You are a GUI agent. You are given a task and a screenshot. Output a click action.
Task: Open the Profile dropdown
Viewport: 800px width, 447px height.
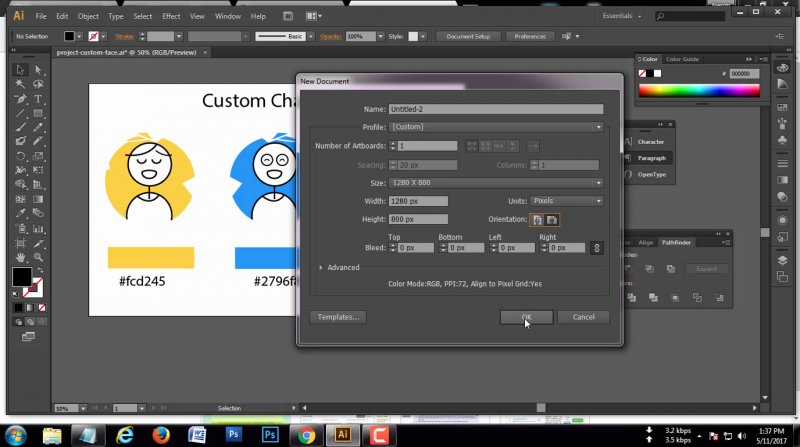point(496,127)
